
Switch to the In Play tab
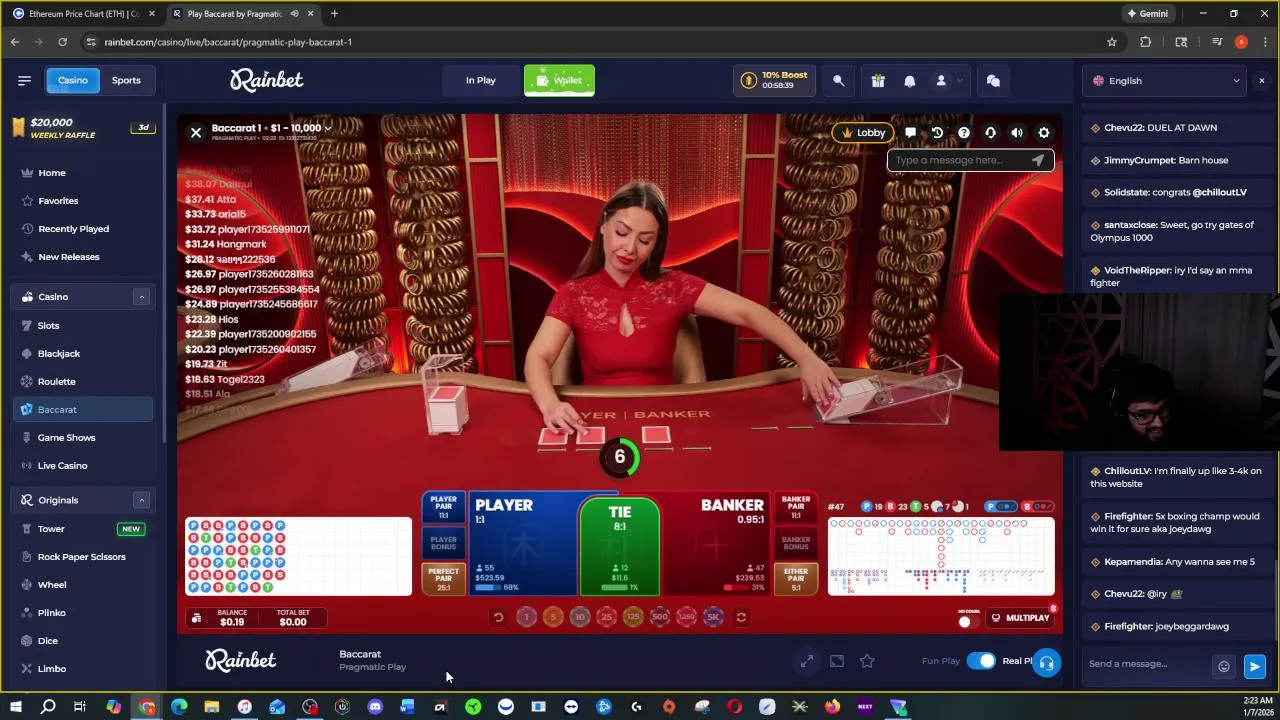[x=480, y=80]
